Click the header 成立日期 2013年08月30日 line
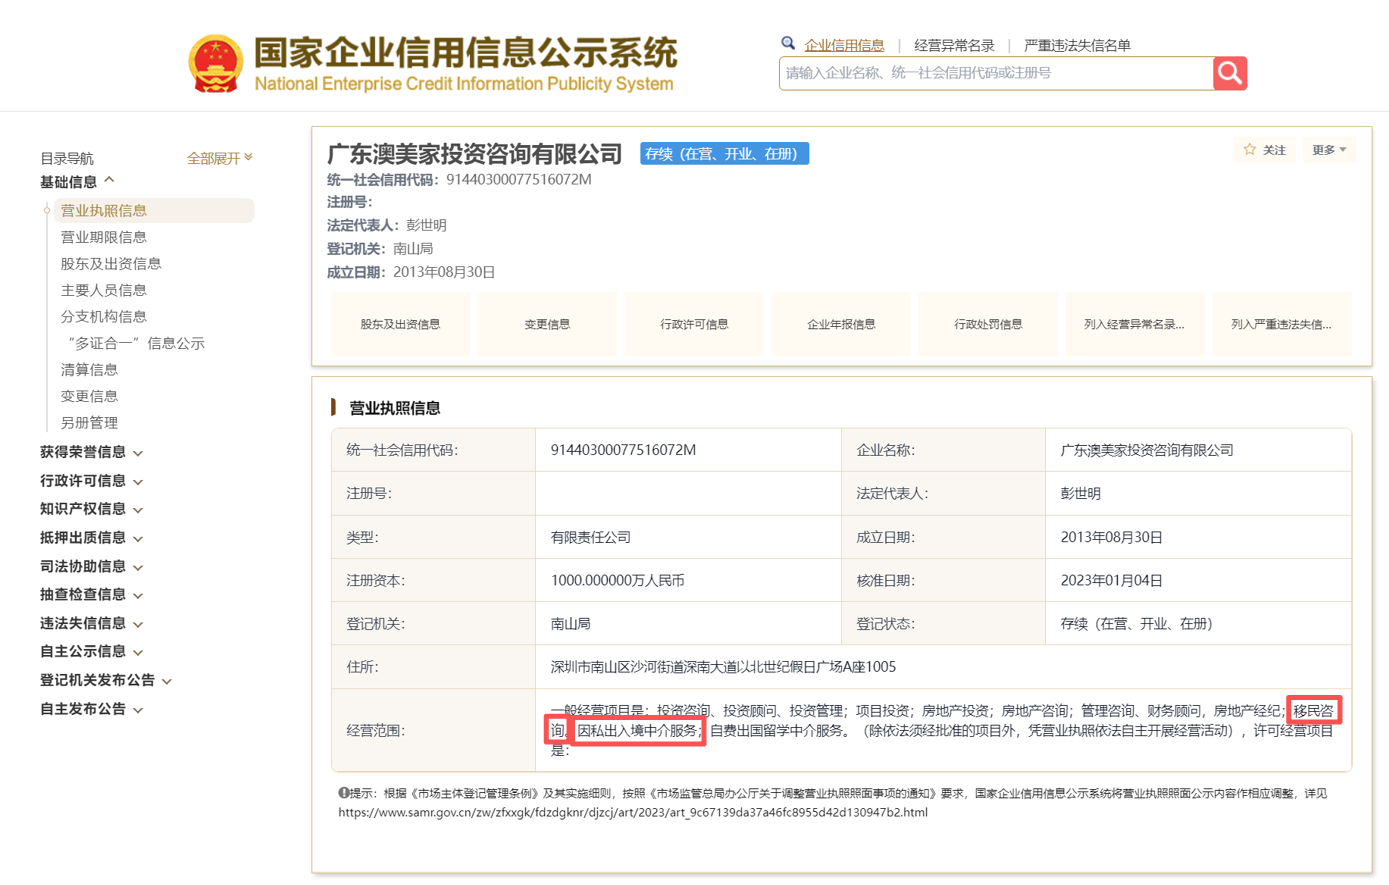This screenshot has height=885, width=1389. click(411, 272)
